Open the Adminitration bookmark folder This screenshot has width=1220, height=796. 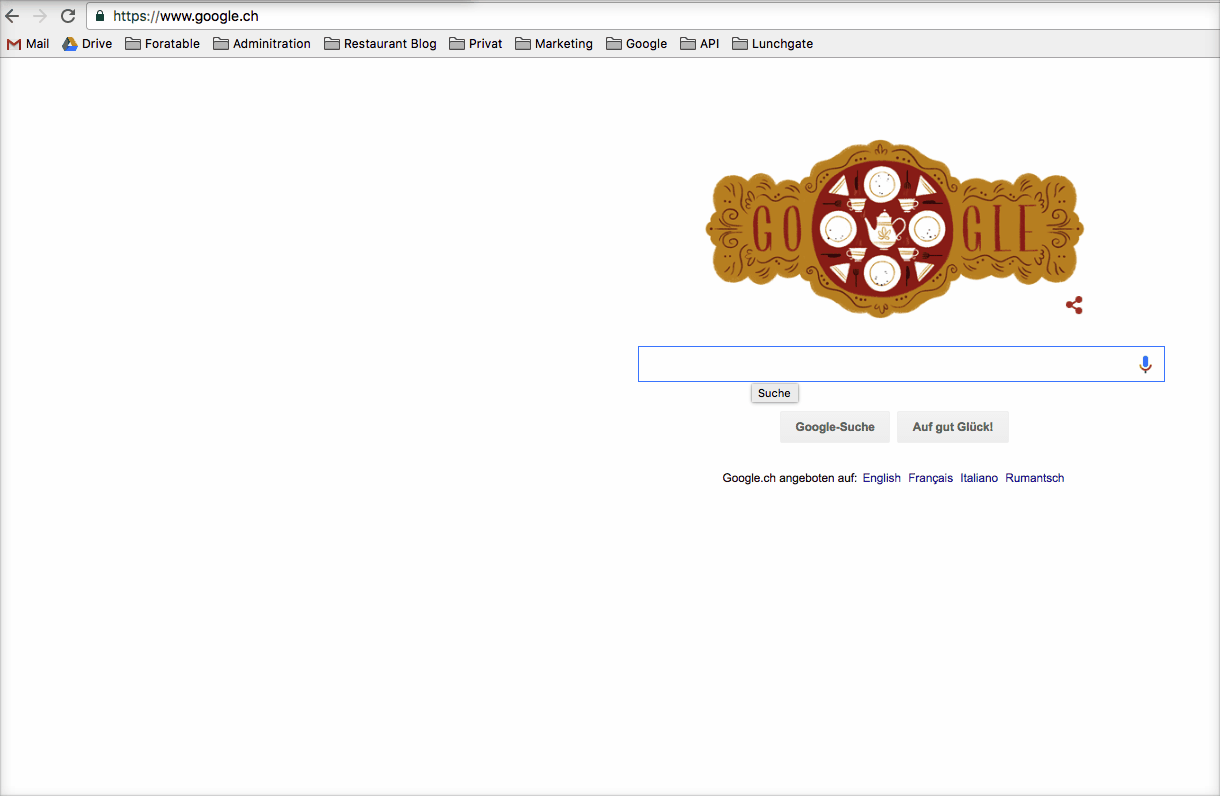[x=262, y=44]
